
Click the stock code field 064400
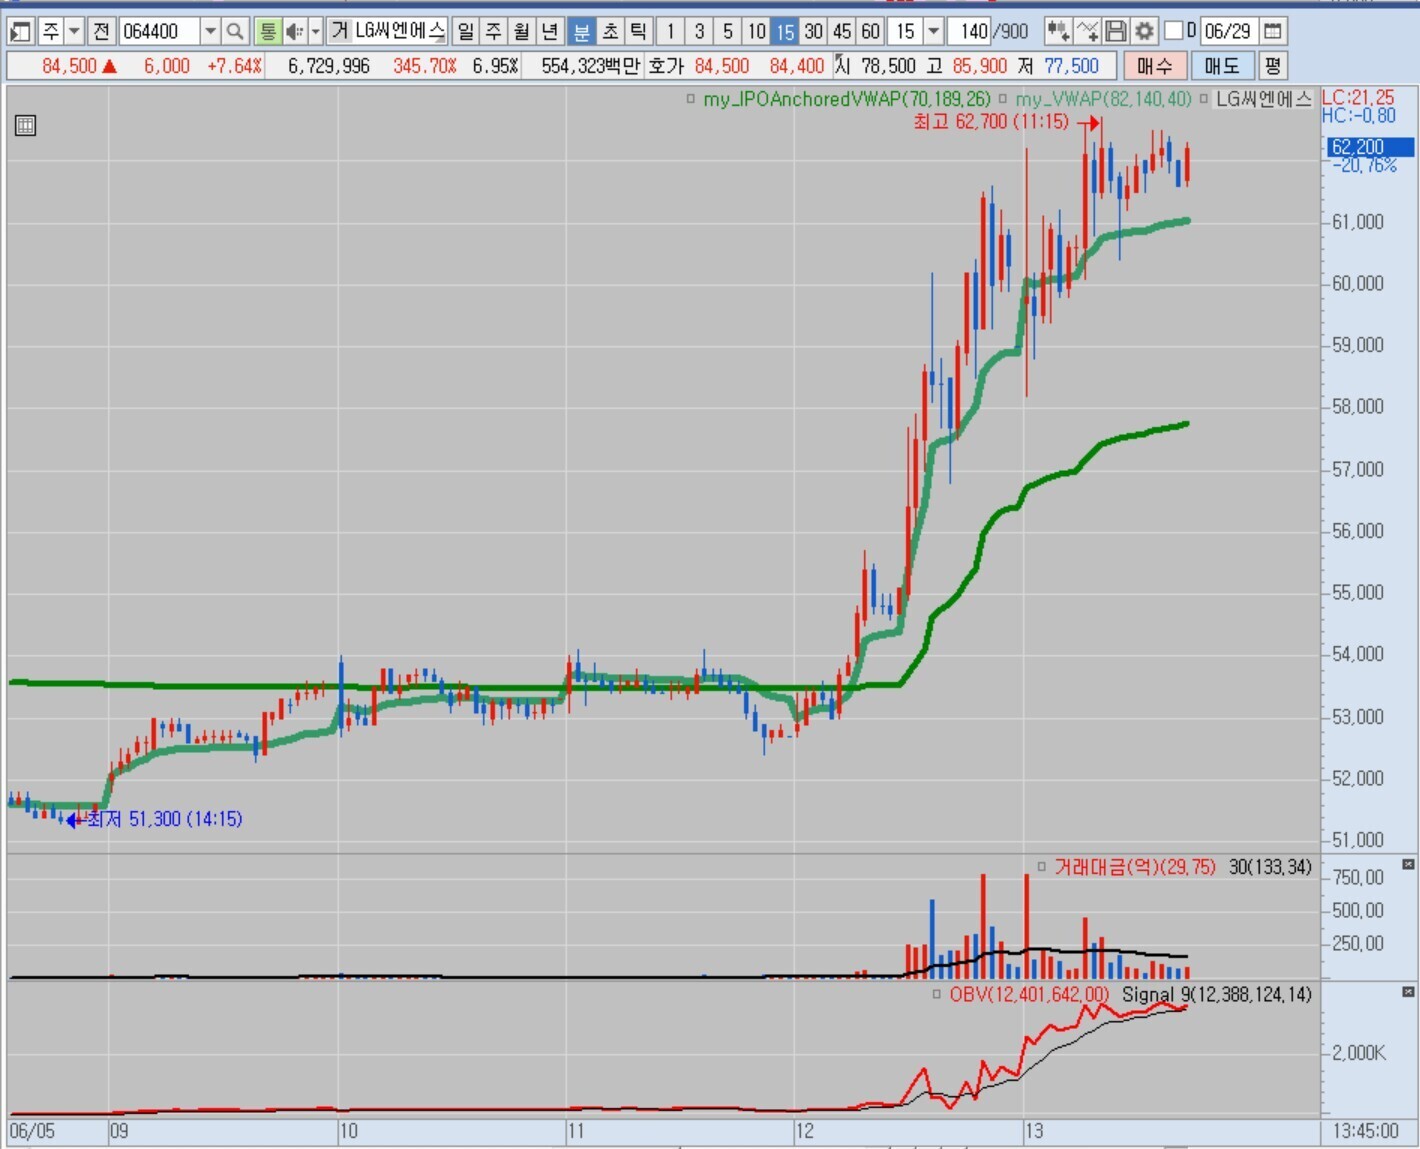[x=160, y=32]
